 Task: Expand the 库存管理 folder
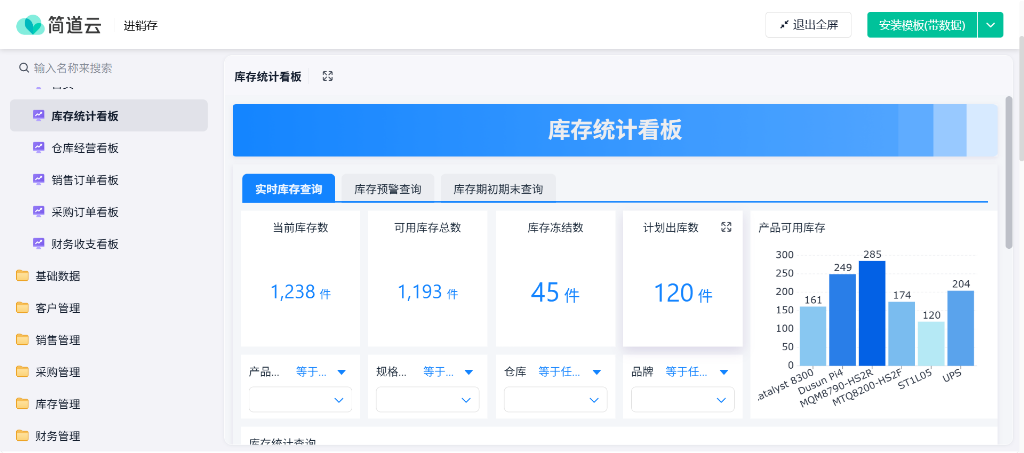pyautogui.click(x=109, y=403)
